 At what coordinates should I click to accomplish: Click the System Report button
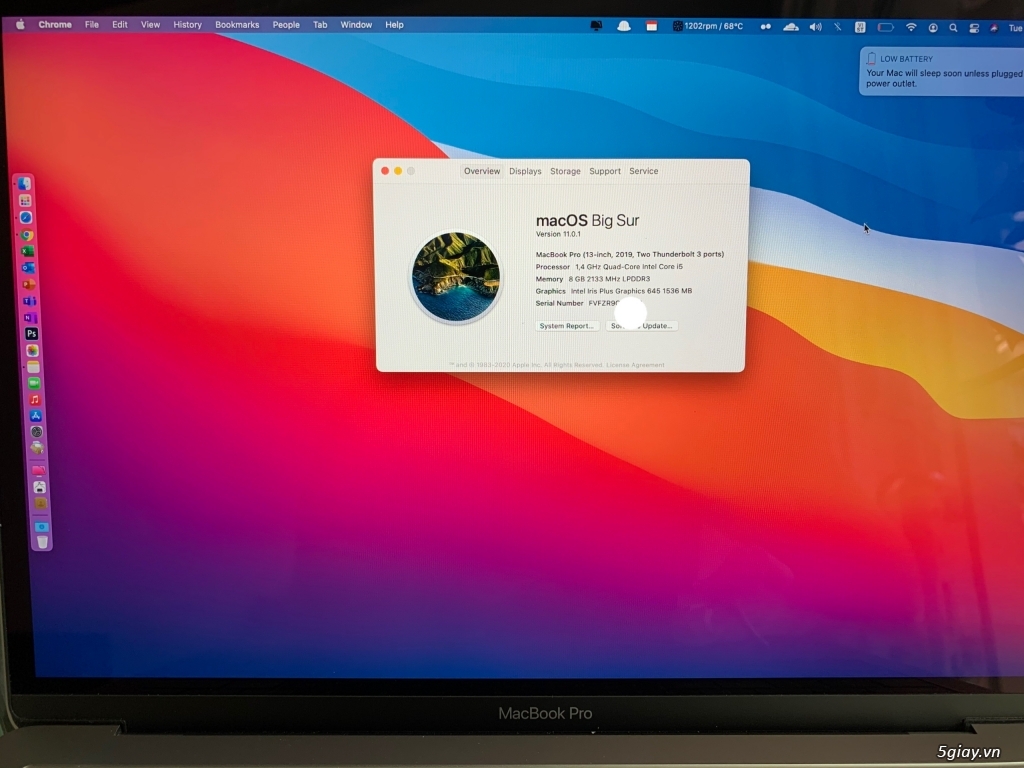coord(567,326)
